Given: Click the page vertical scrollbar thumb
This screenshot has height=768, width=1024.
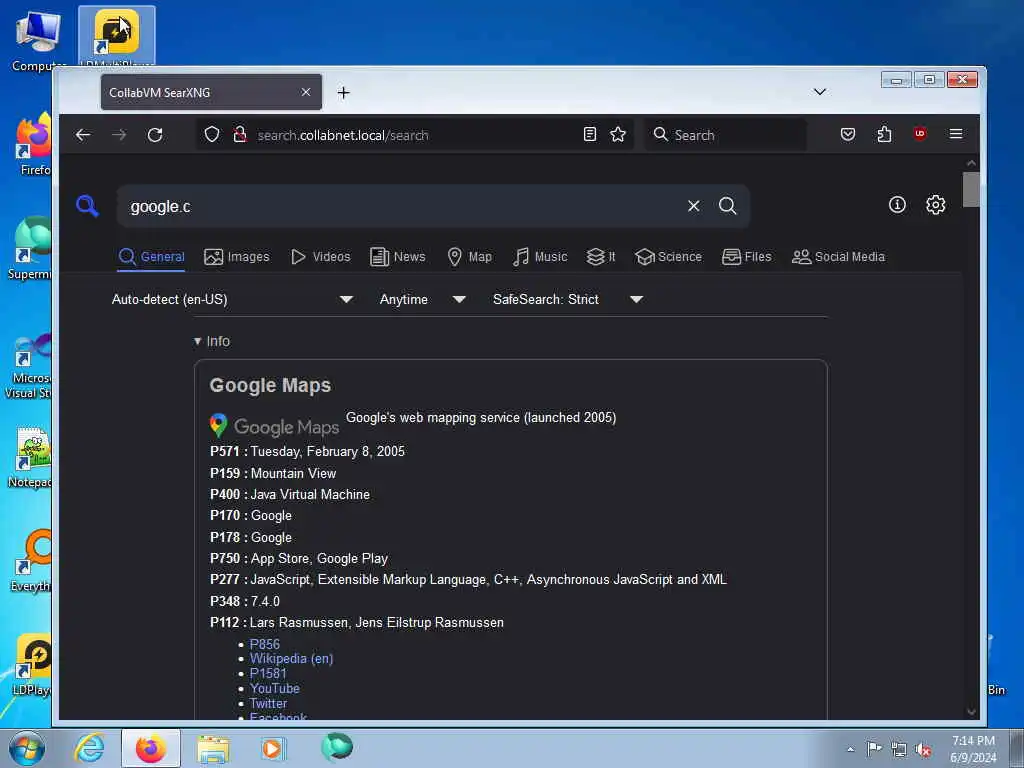Looking at the screenshot, I should (x=970, y=189).
